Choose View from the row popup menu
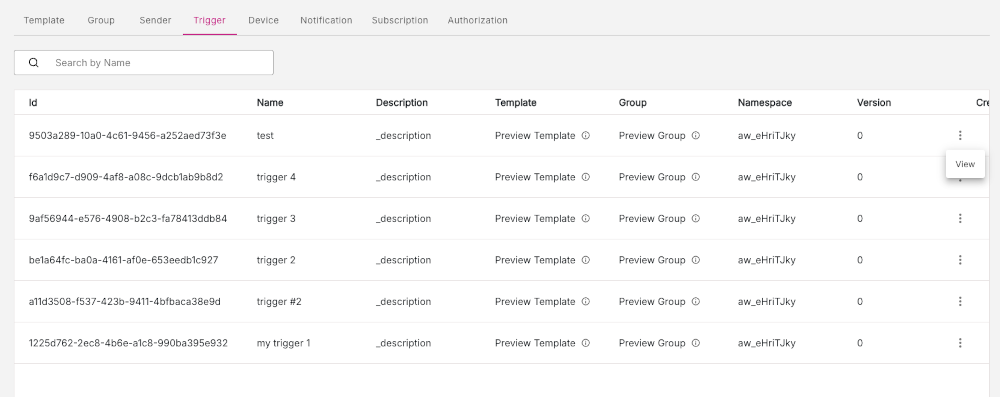The image size is (1000, 397). pos(965,164)
